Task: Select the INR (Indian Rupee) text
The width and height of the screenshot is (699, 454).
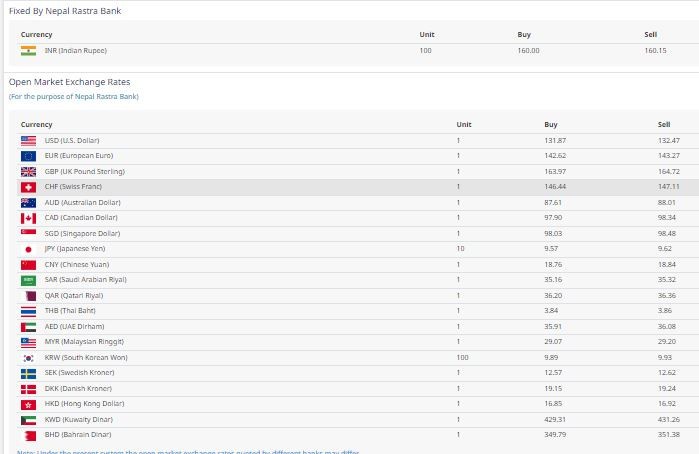Action: click(x=76, y=50)
